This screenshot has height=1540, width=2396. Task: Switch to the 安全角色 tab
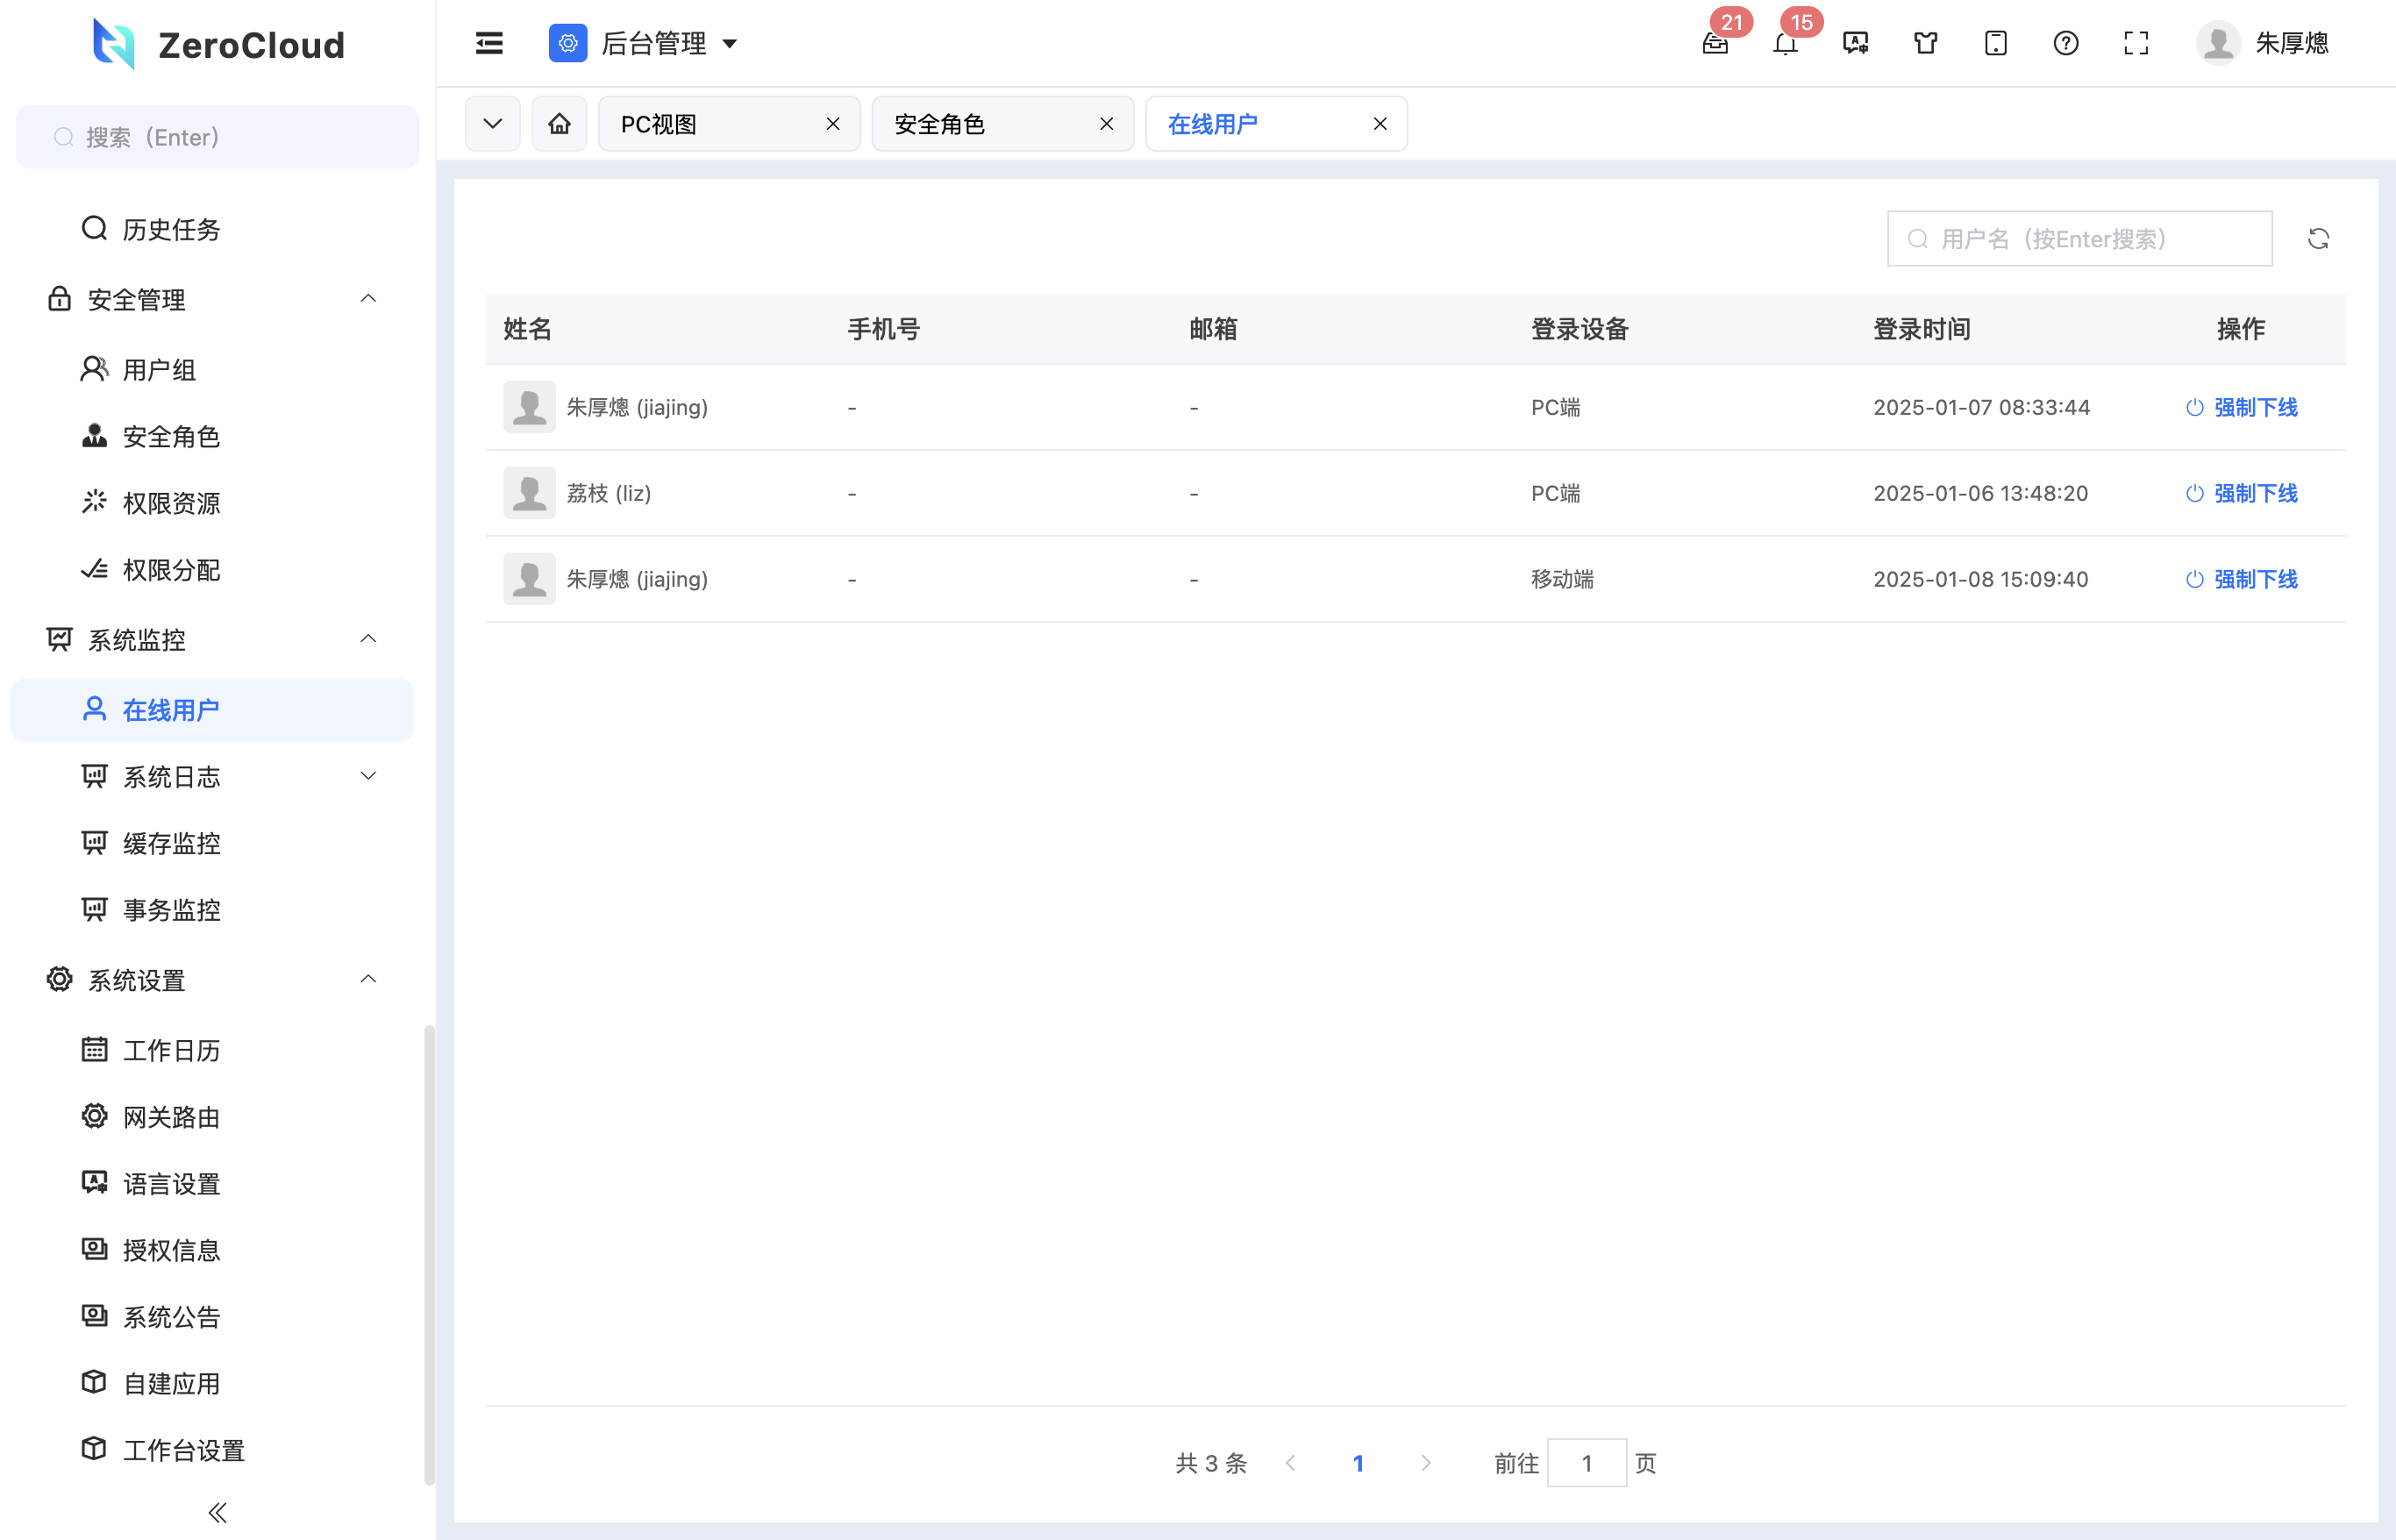click(1003, 124)
